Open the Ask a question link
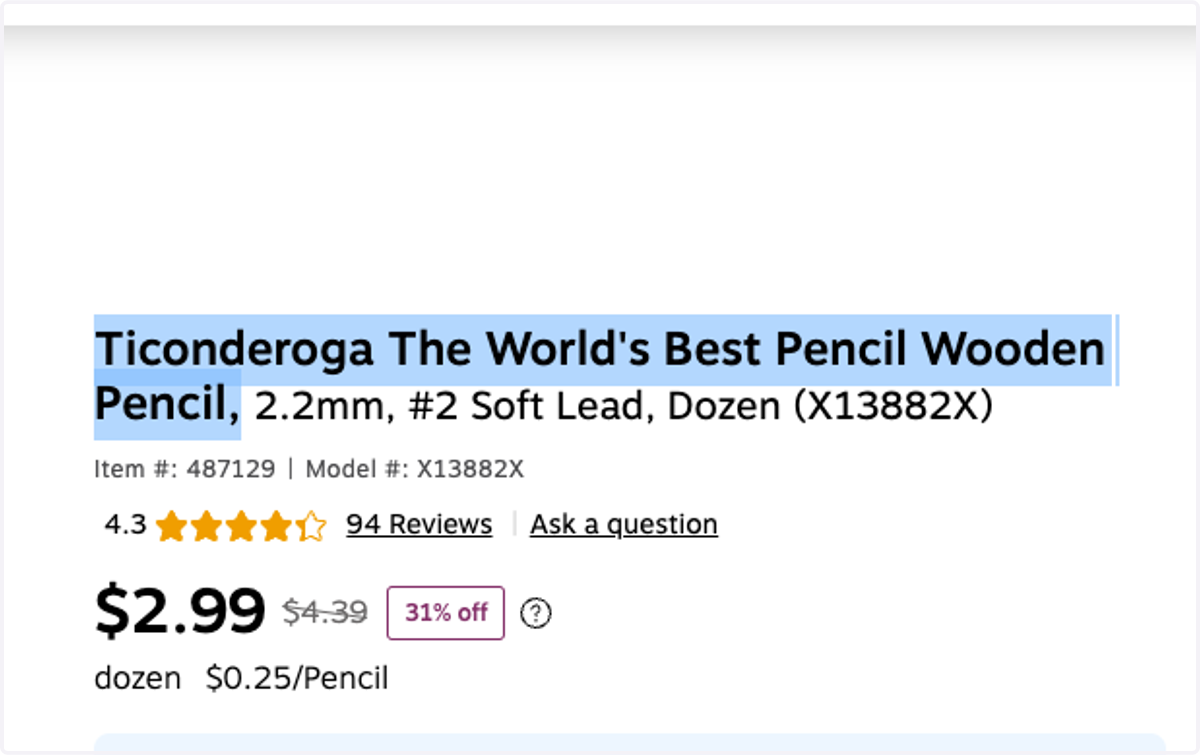The image size is (1200, 755). [624, 524]
